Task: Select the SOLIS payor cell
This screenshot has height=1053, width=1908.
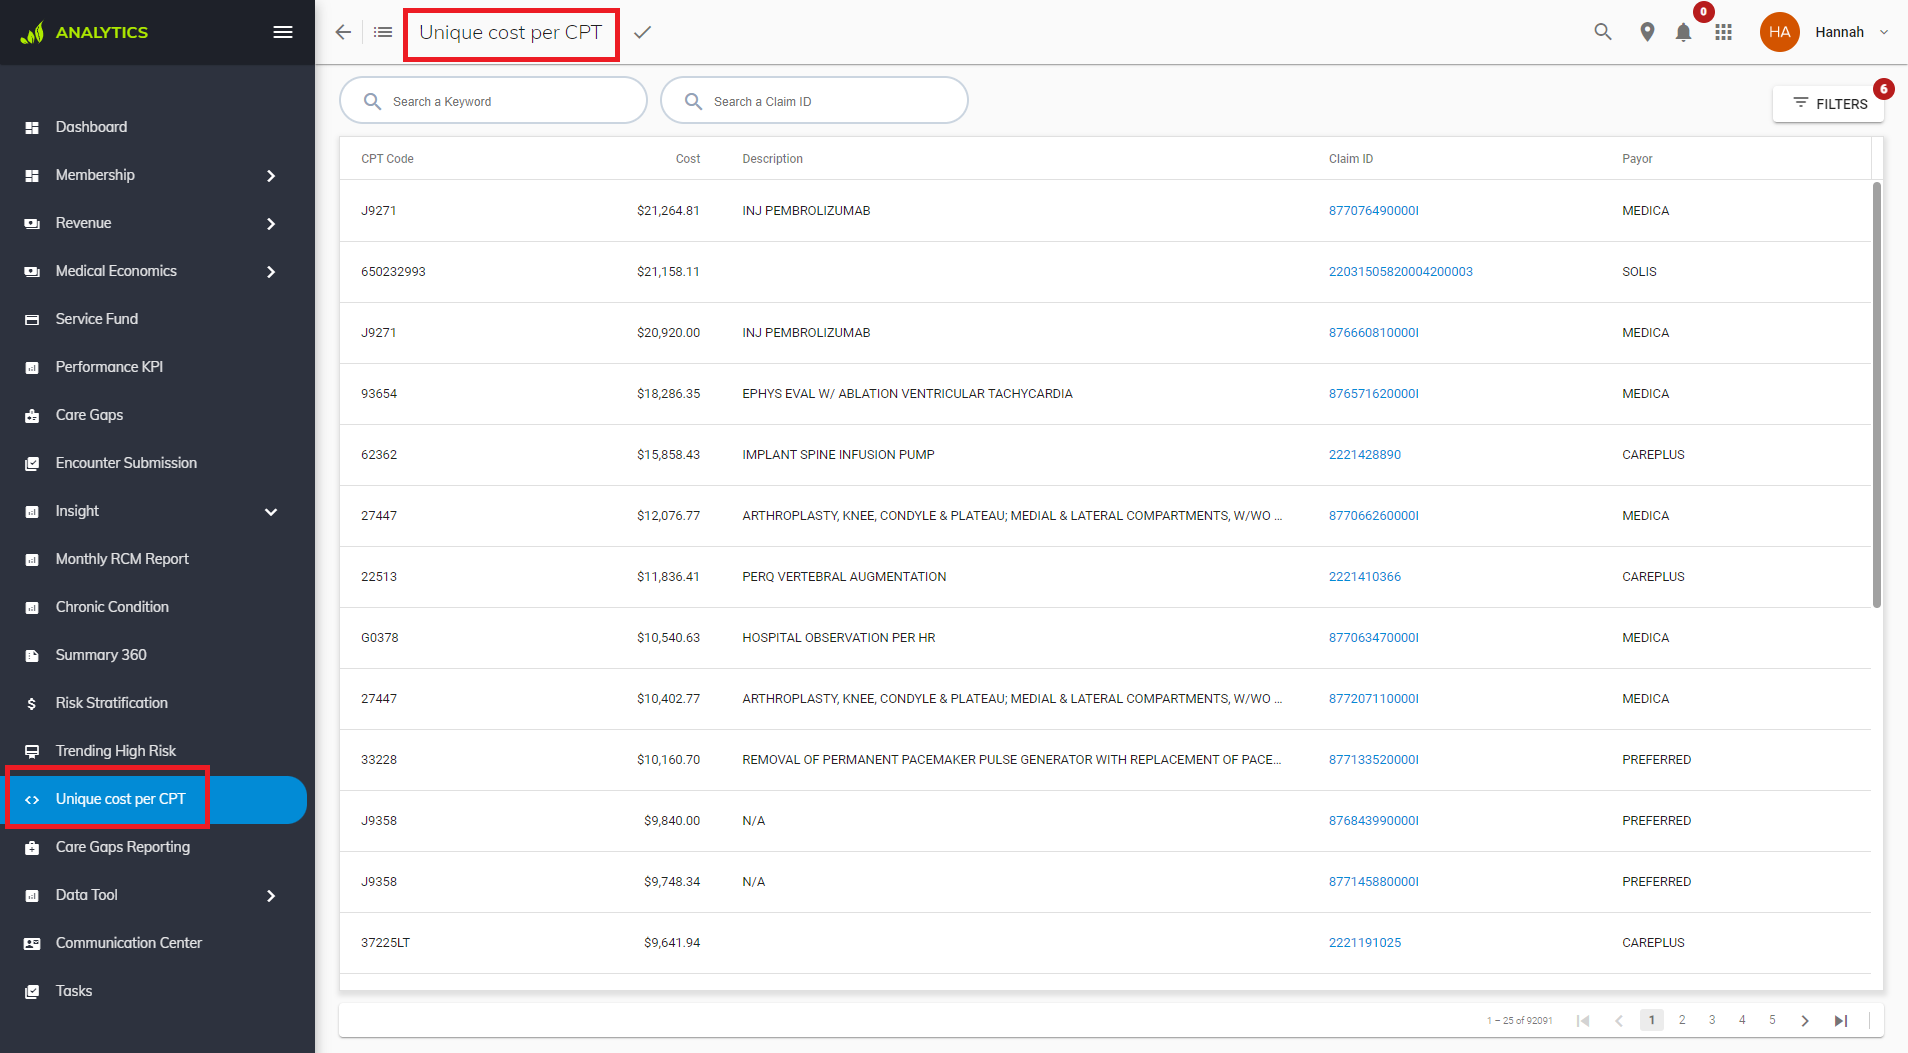Action: pyautogui.click(x=1639, y=272)
